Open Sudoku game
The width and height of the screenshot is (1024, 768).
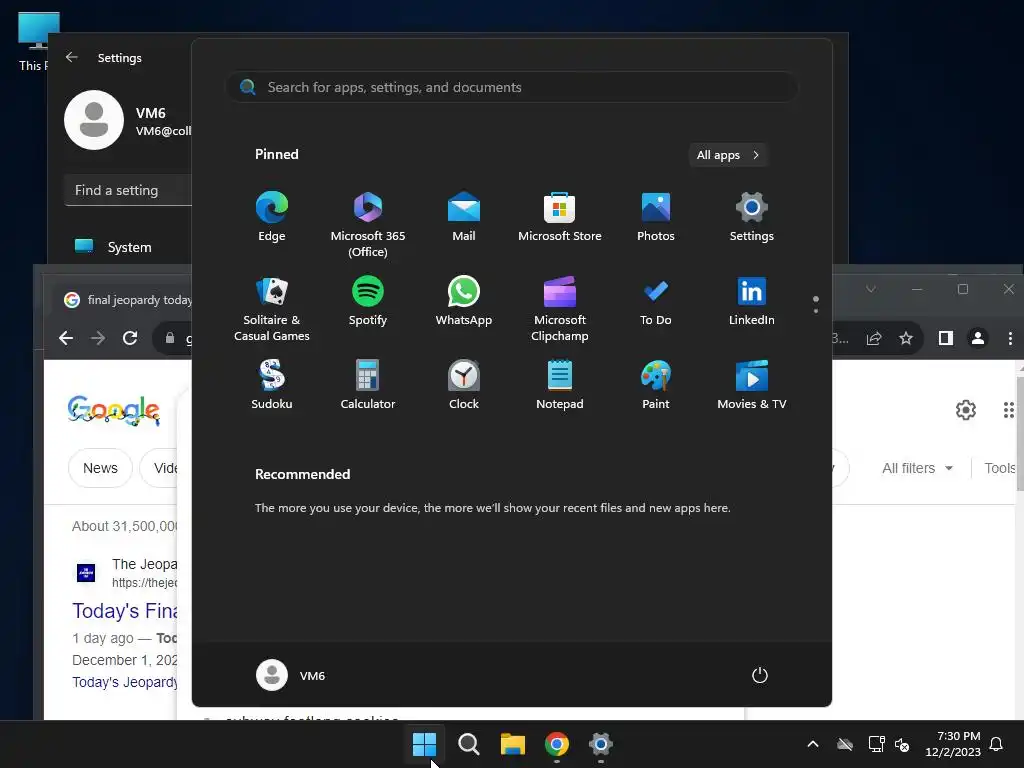tap(272, 385)
